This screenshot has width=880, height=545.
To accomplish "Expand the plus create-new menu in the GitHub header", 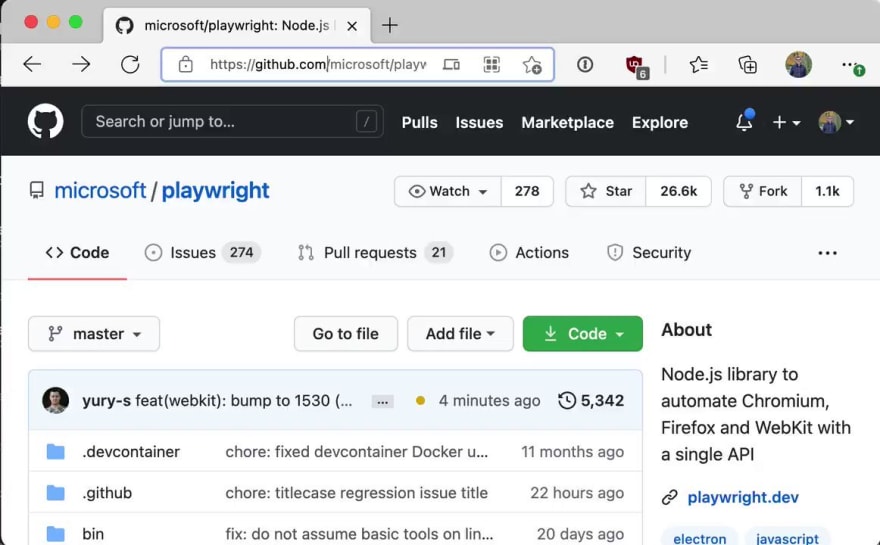I will tap(786, 122).
